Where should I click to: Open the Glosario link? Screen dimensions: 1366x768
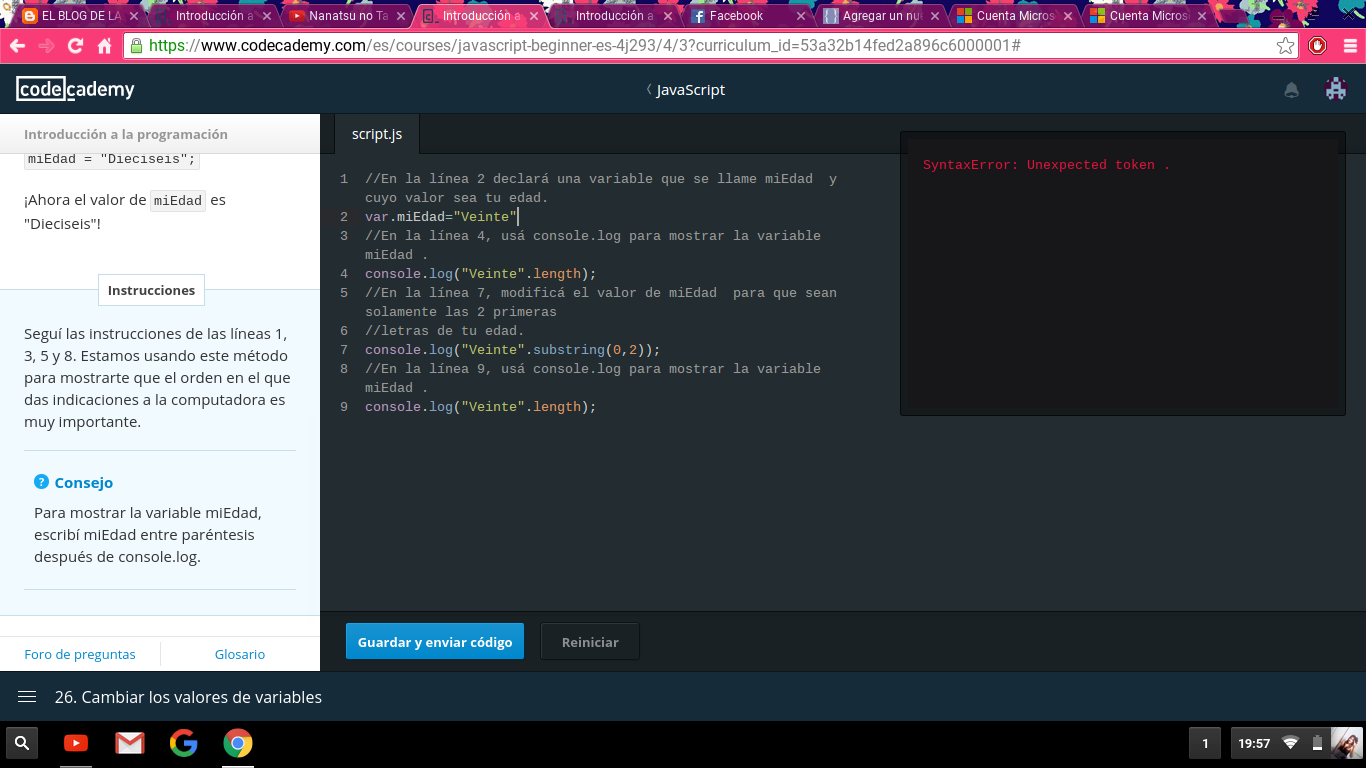coord(240,654)
